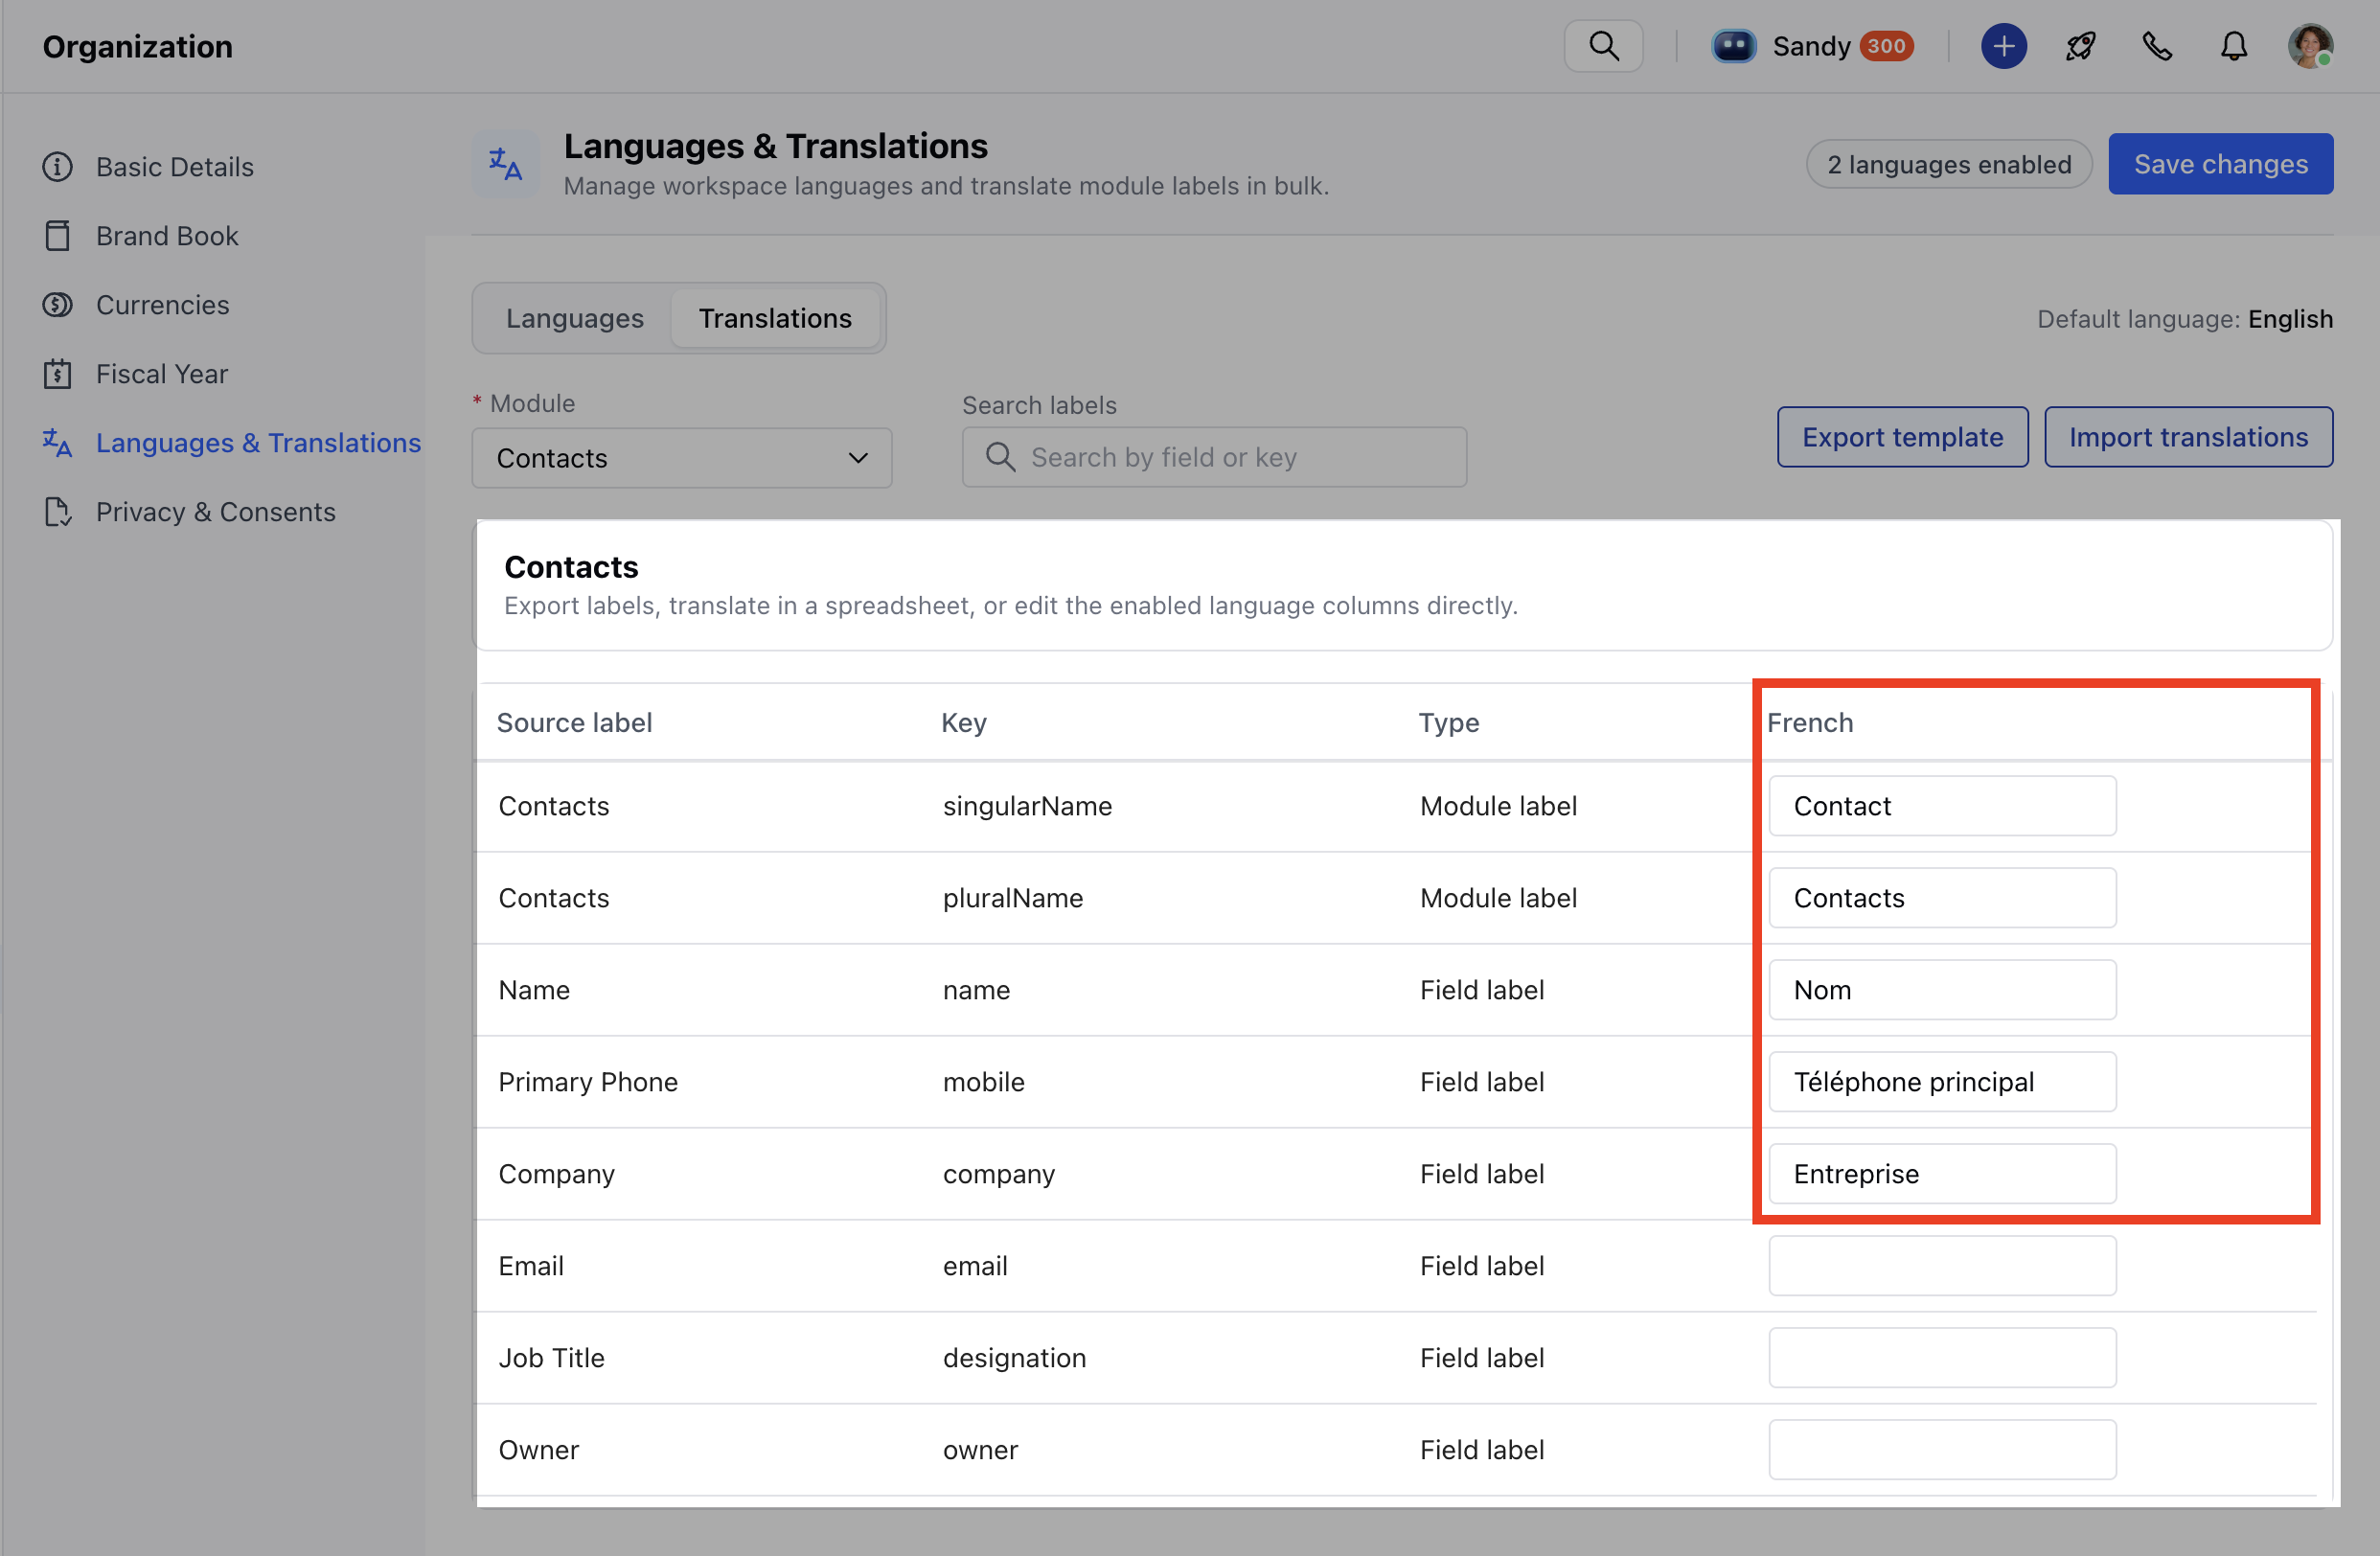2380x1556 pixels.
Task: Click the 'Job Title' source label
Action: point(552,1358)
